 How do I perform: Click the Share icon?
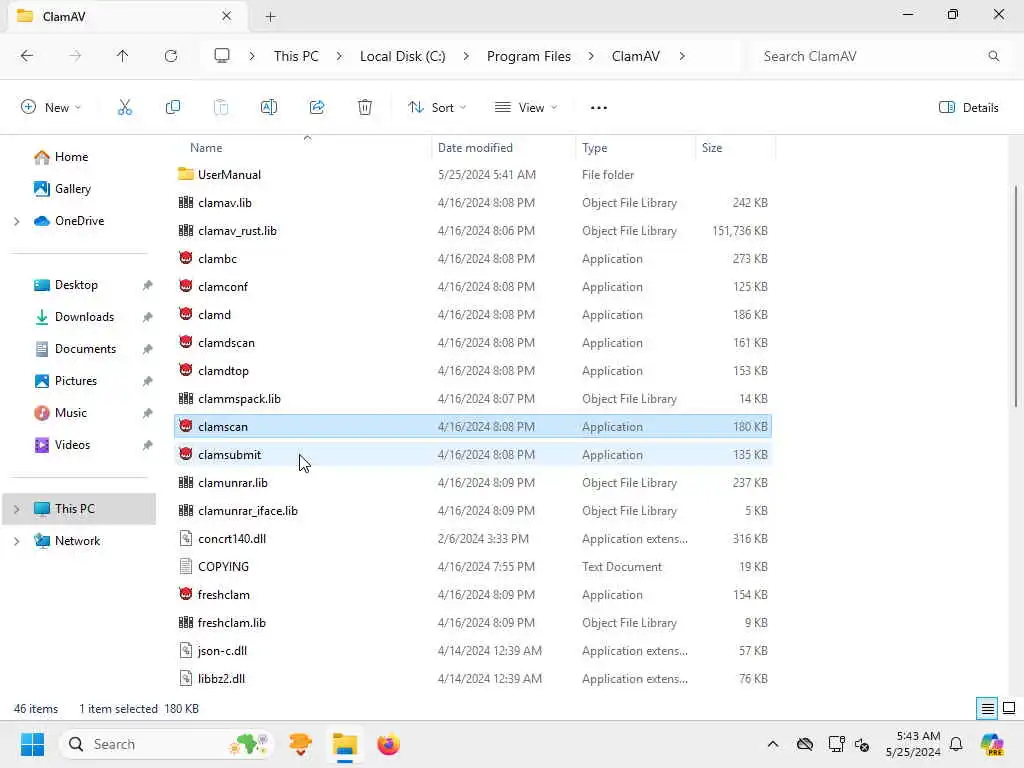click(317, 108)
